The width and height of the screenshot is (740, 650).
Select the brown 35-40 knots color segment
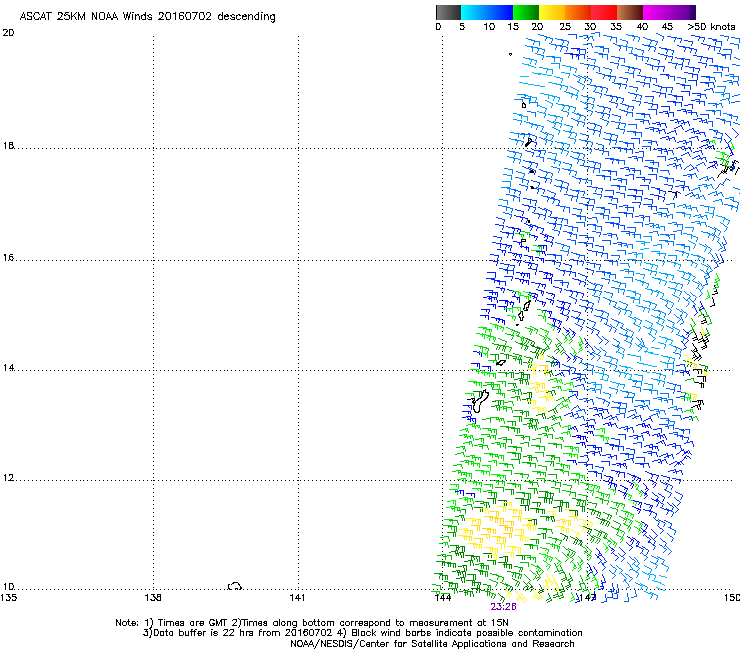[630, 12]
